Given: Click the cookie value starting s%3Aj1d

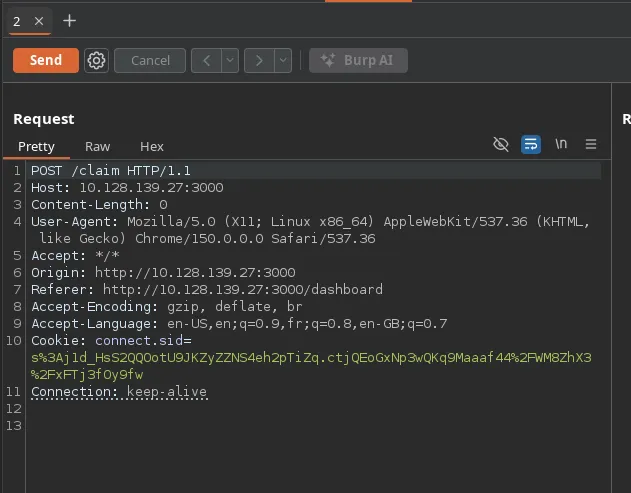Looking at the screenshot, I should point(311,366).
